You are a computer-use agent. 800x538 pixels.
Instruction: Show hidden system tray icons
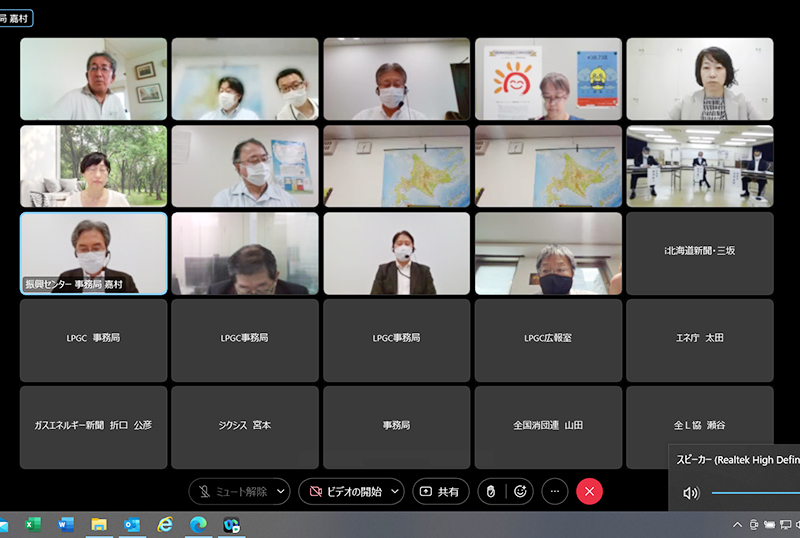pyautogui.click(x=737, y=525)
